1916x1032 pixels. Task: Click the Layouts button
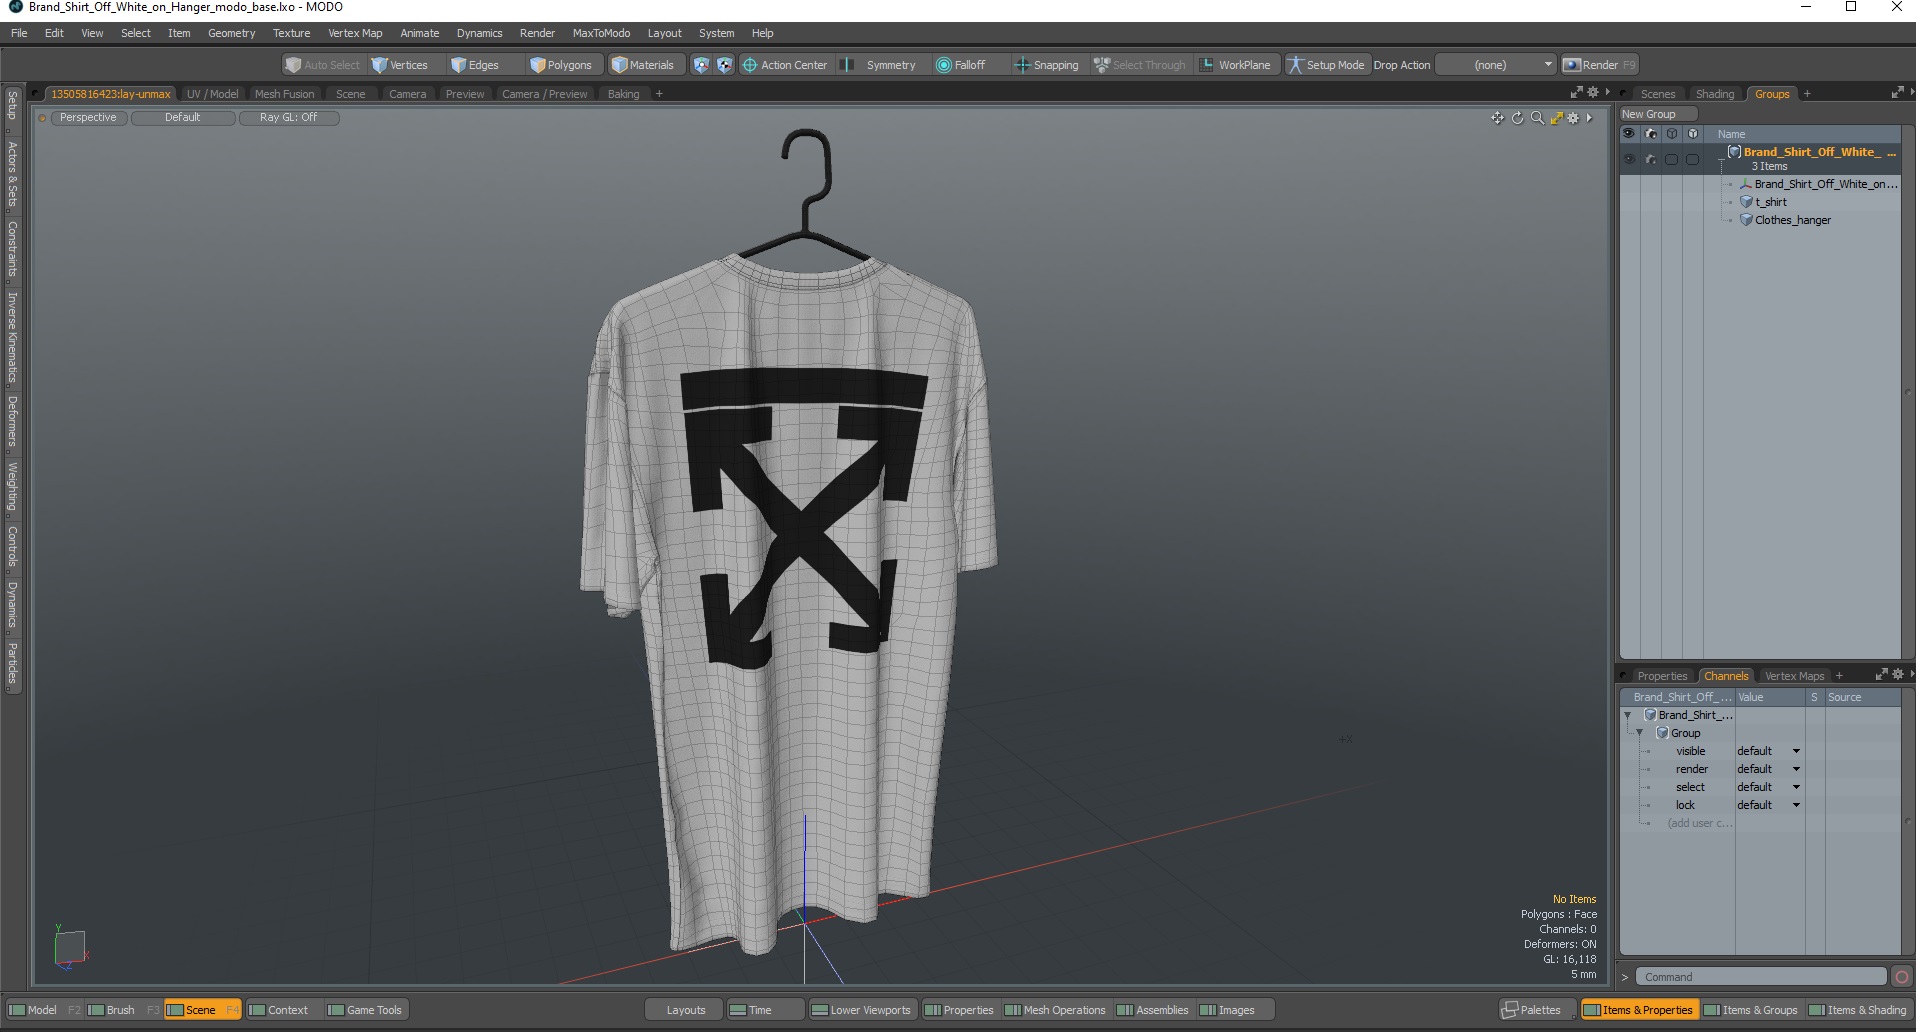685,1010
